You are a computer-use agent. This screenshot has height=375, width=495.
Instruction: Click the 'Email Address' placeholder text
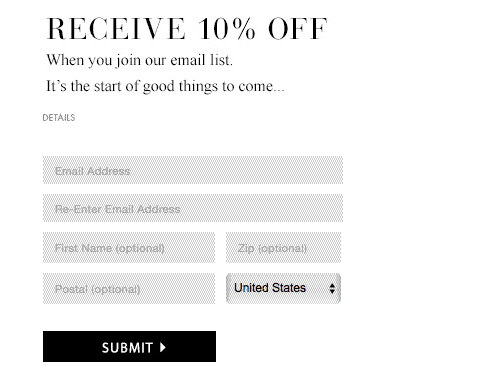92,171
